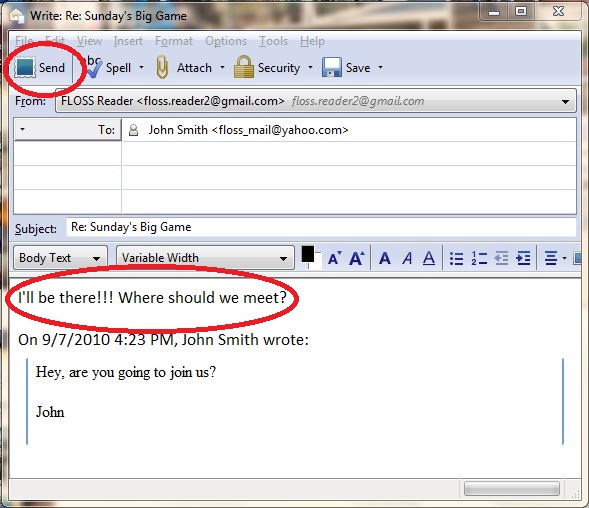The width and height of the screenshot is (589, 508).
Task: Open the Attach dropdown arrow
Action: tap(222, 68)
